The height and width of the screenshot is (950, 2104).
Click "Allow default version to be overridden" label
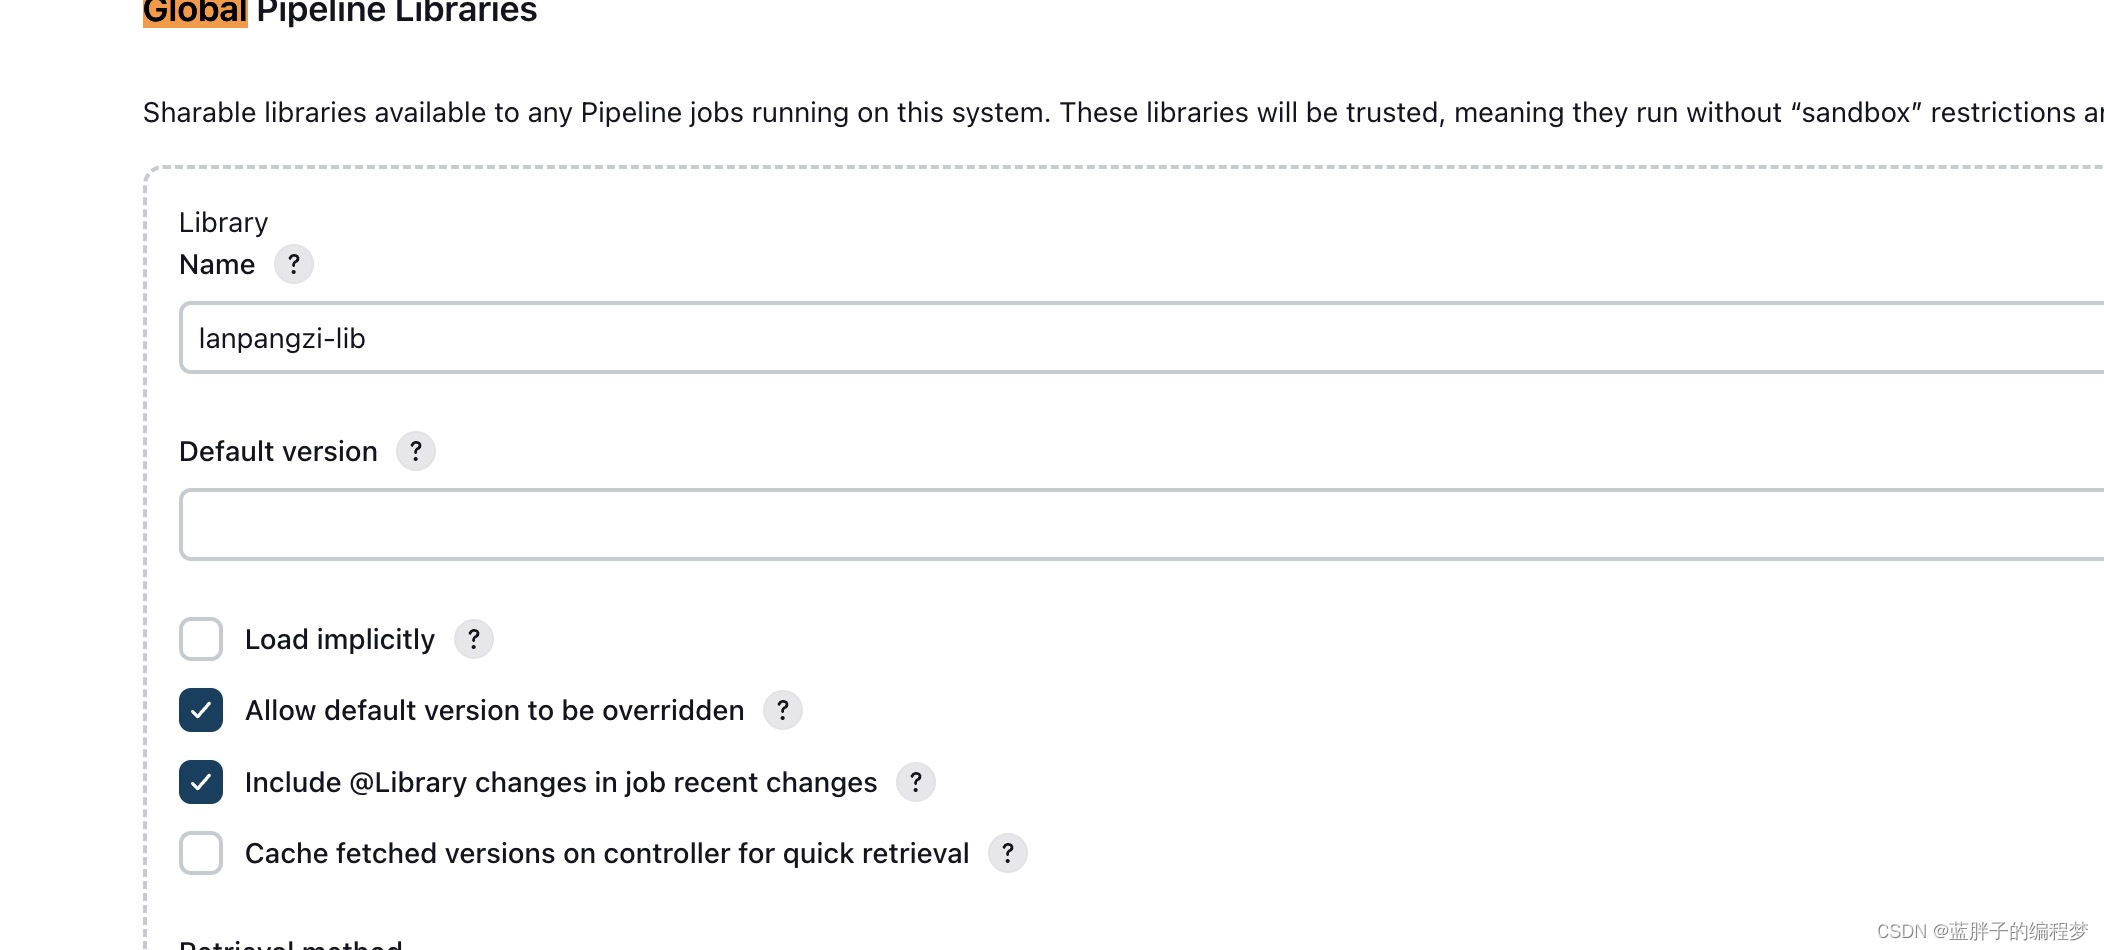pyautogui.click(x=494, y=710)
